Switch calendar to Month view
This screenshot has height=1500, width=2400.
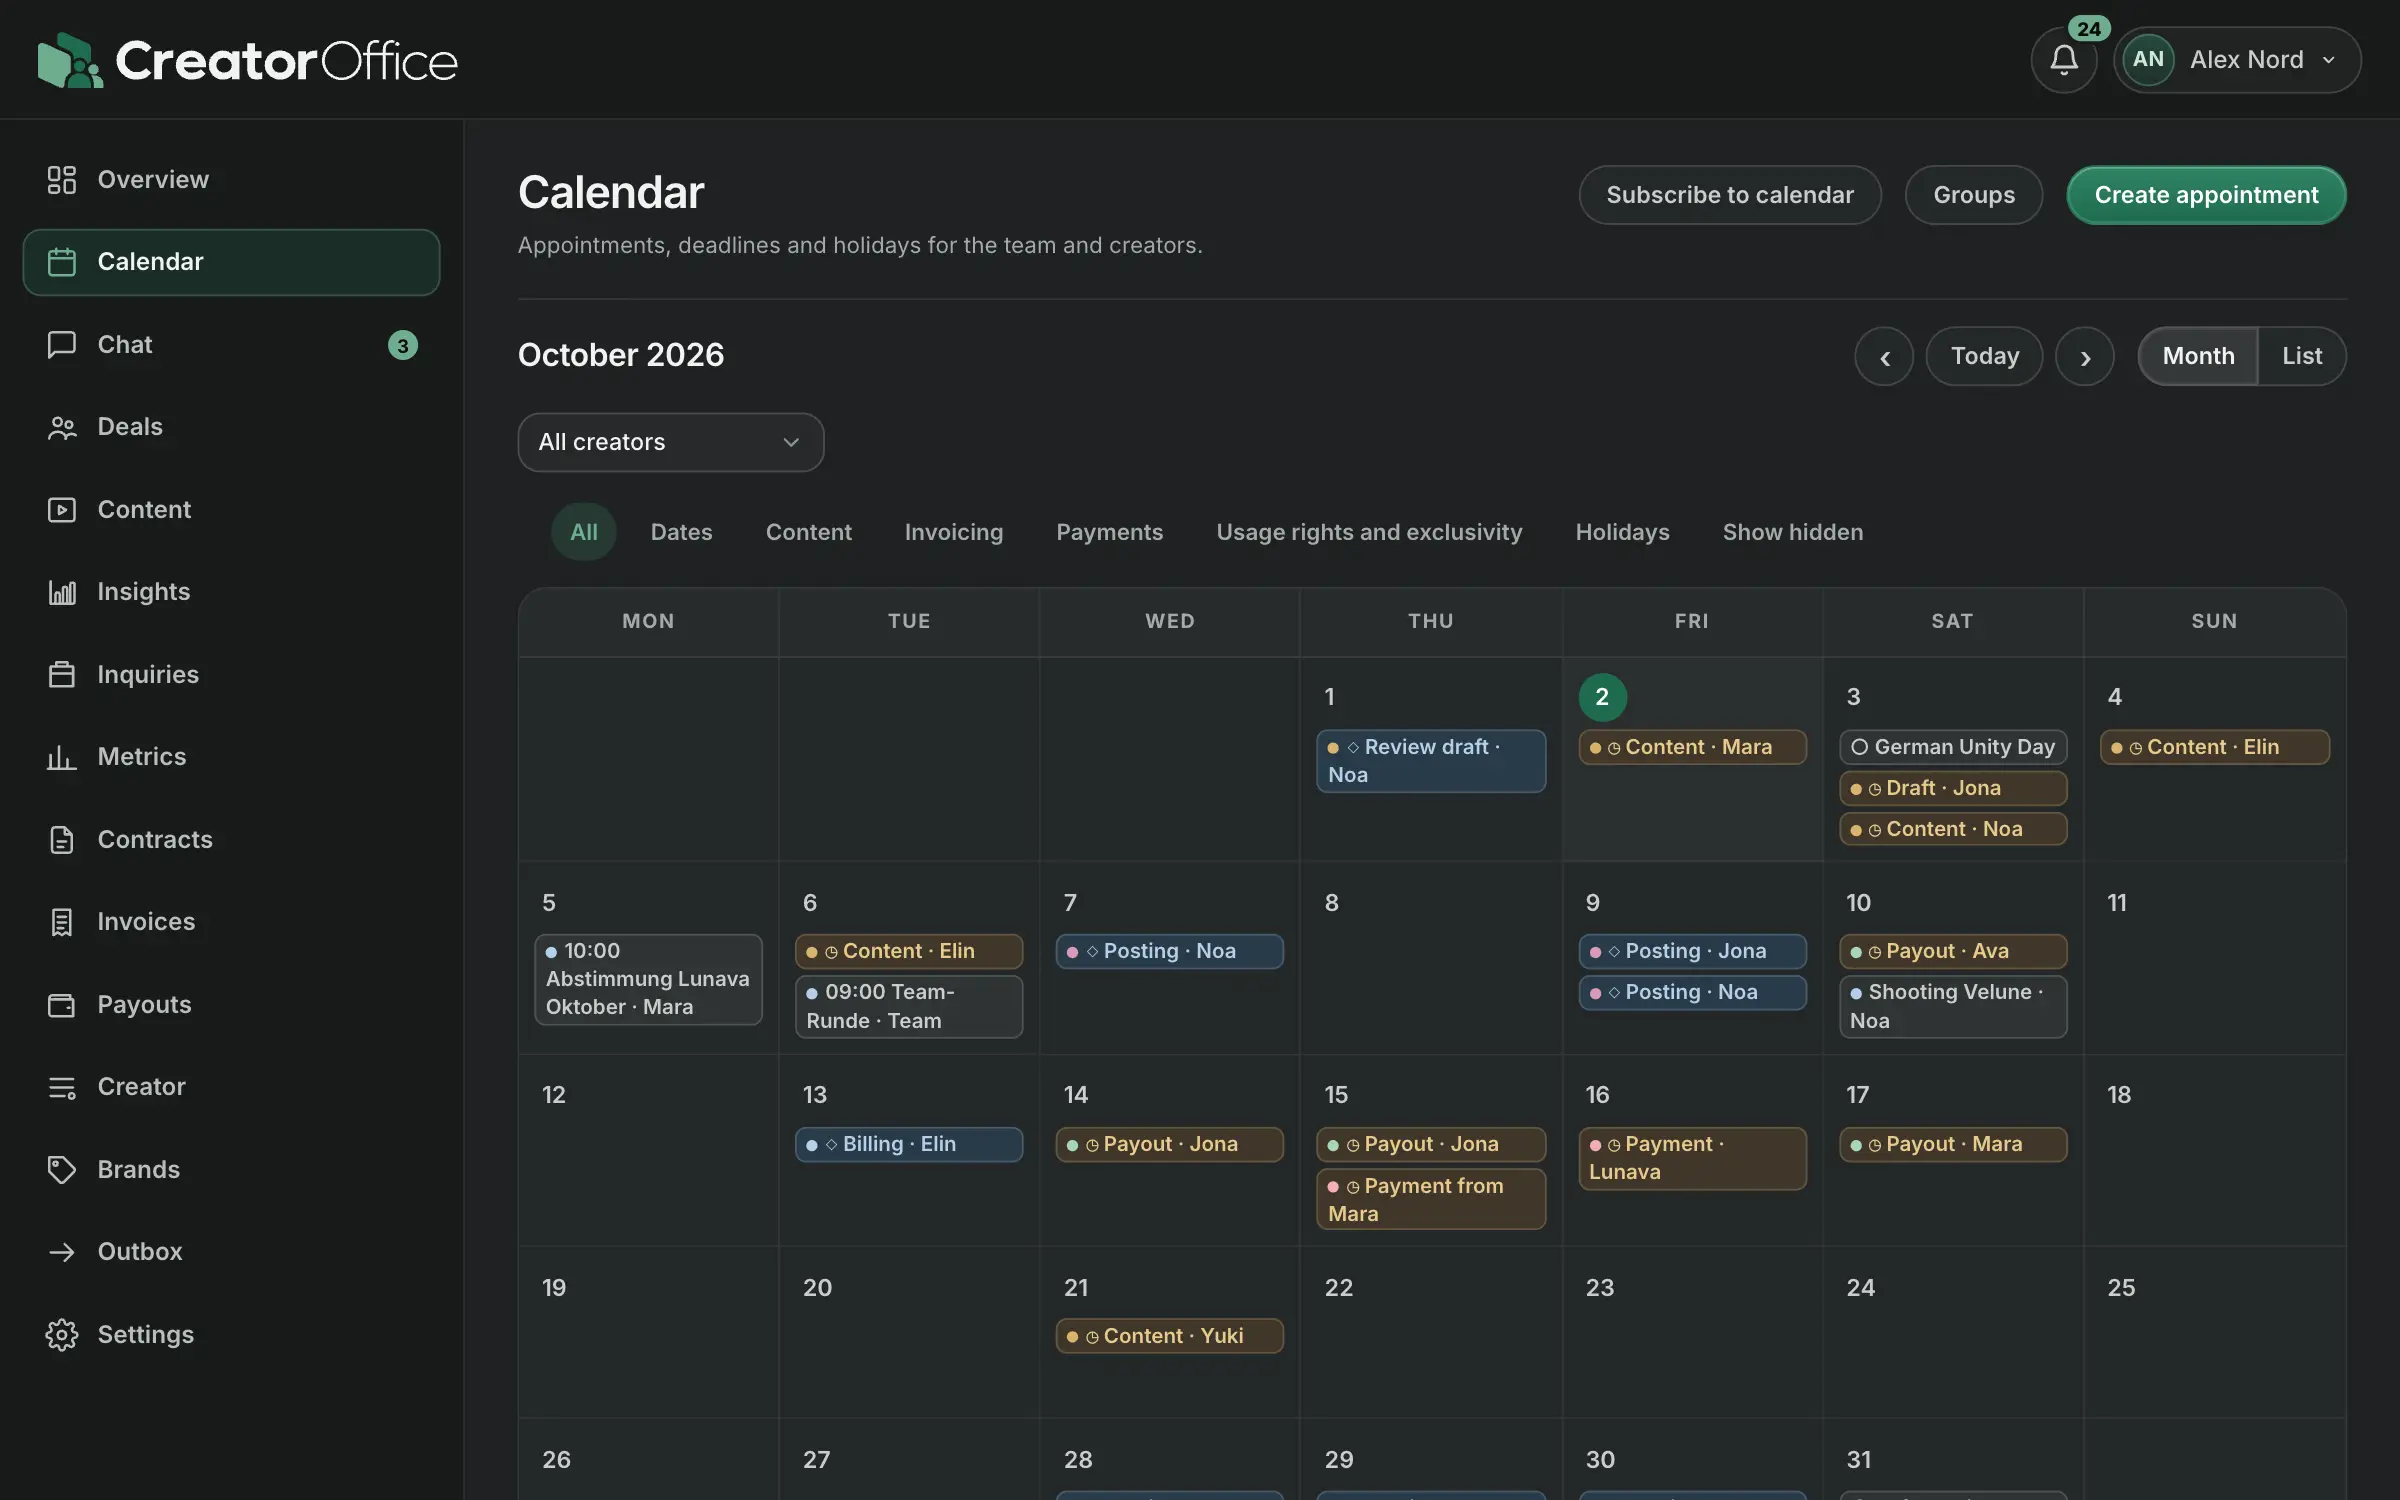click(x=2198, y=356)
